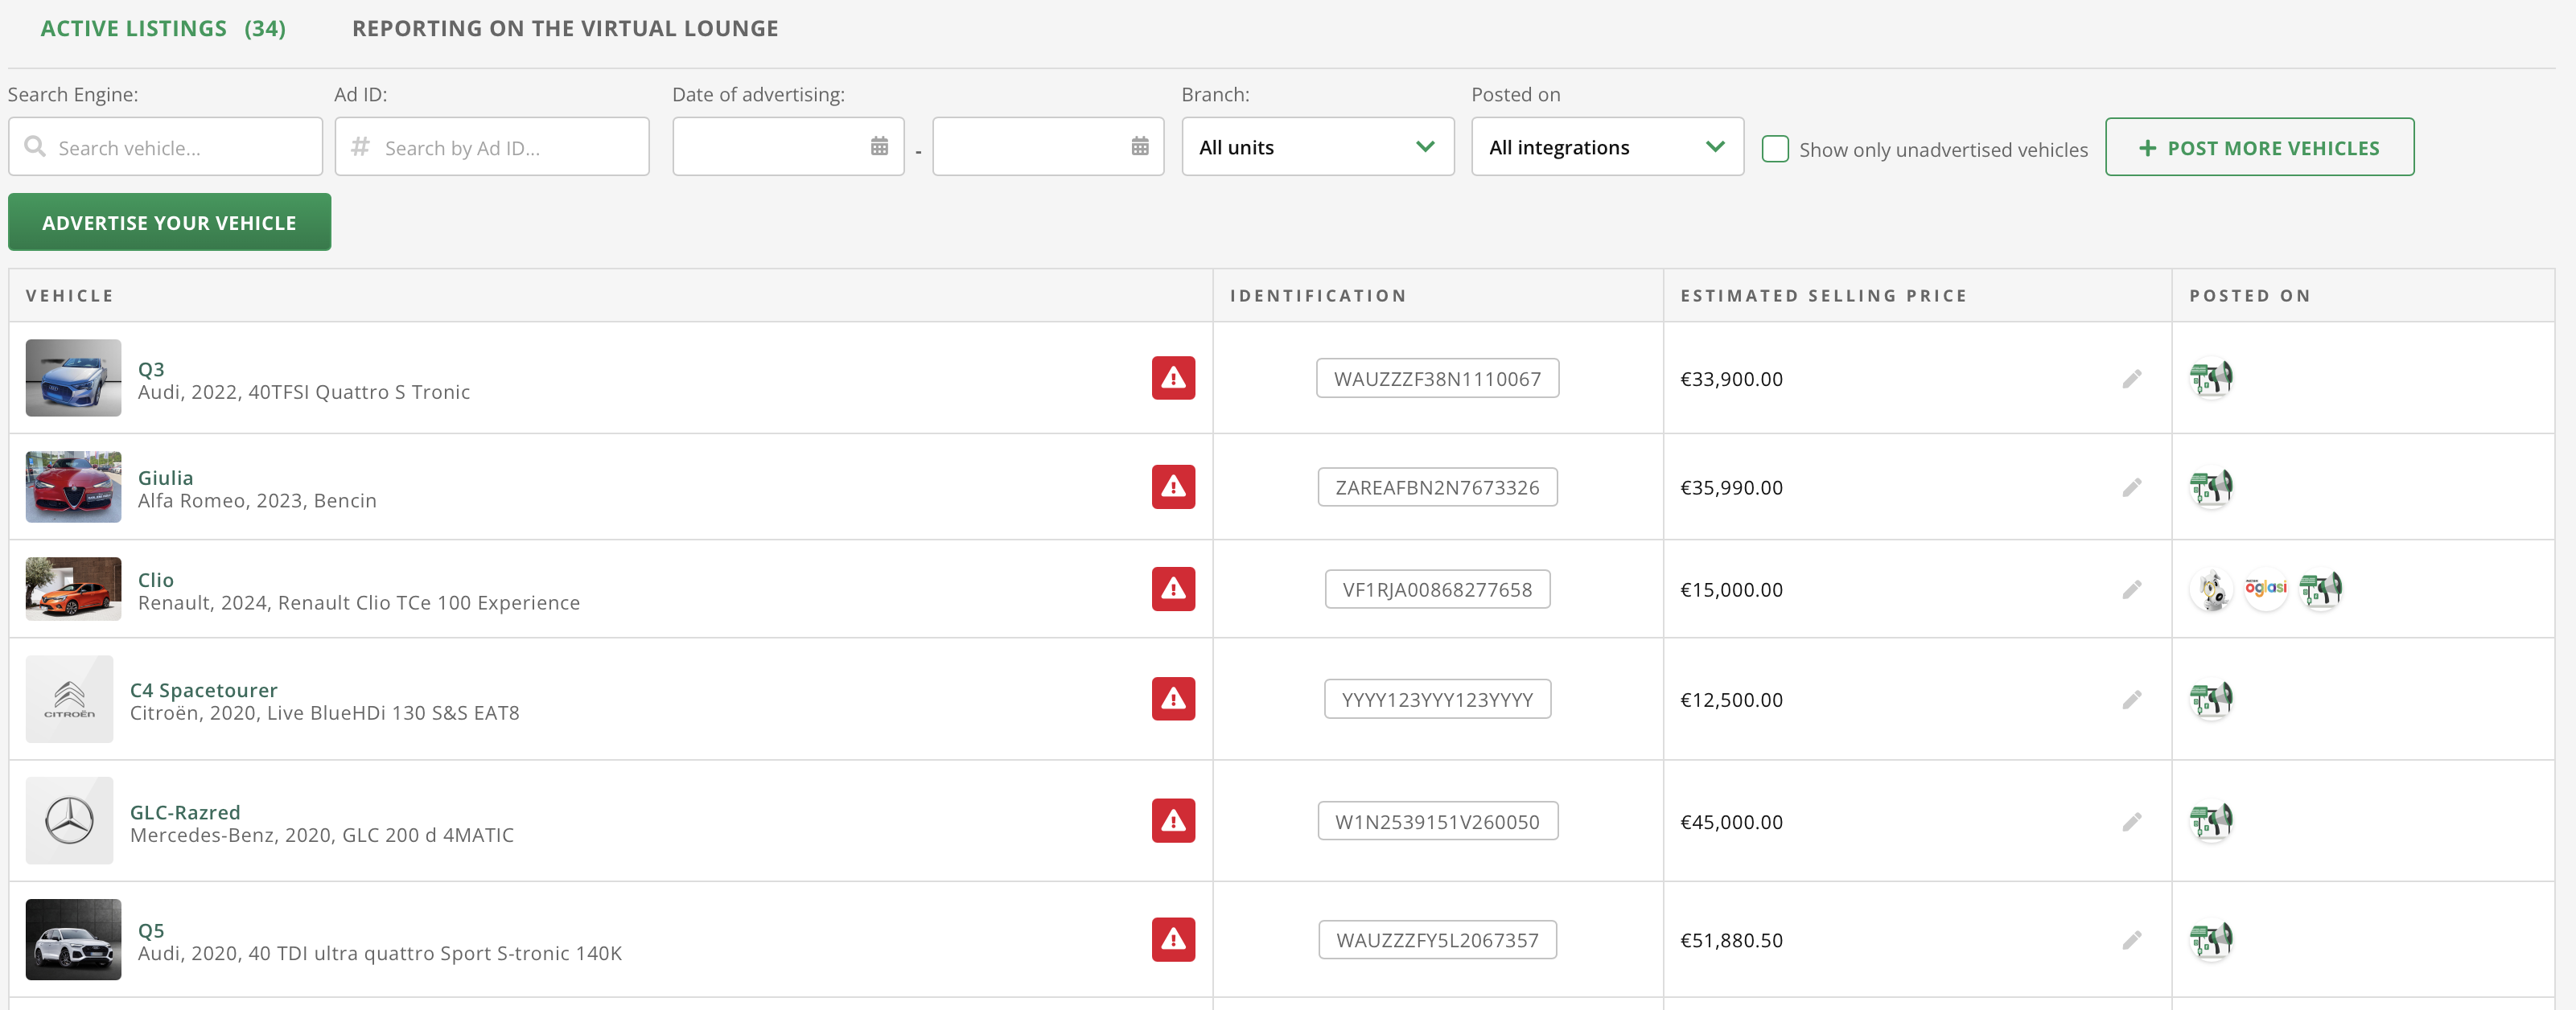Screen dimensions: 2576x1010
Task: Open Reporting on the Virtual Lounge tab
Action: pos(564,28)
